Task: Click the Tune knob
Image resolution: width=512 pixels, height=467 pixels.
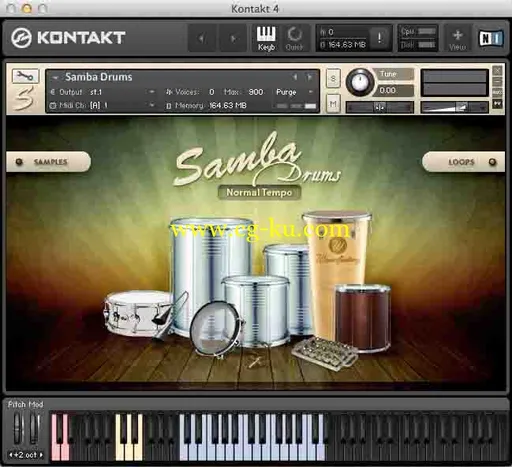Action: click(x=360, y=82)
